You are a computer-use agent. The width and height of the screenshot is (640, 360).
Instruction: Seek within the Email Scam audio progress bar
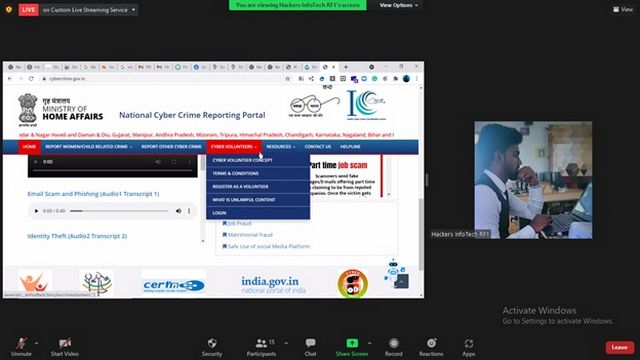[x=119, y=211]
